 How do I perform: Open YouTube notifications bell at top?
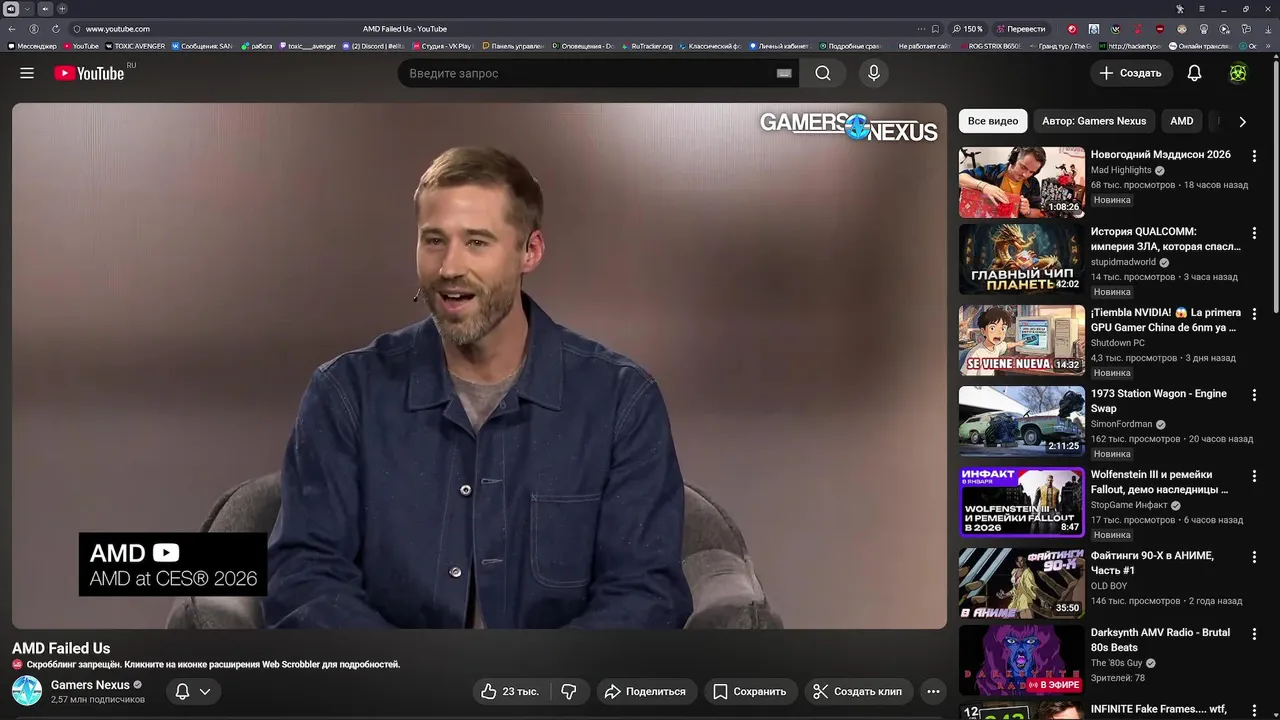pyautogui.click(x=1194, y=73)
